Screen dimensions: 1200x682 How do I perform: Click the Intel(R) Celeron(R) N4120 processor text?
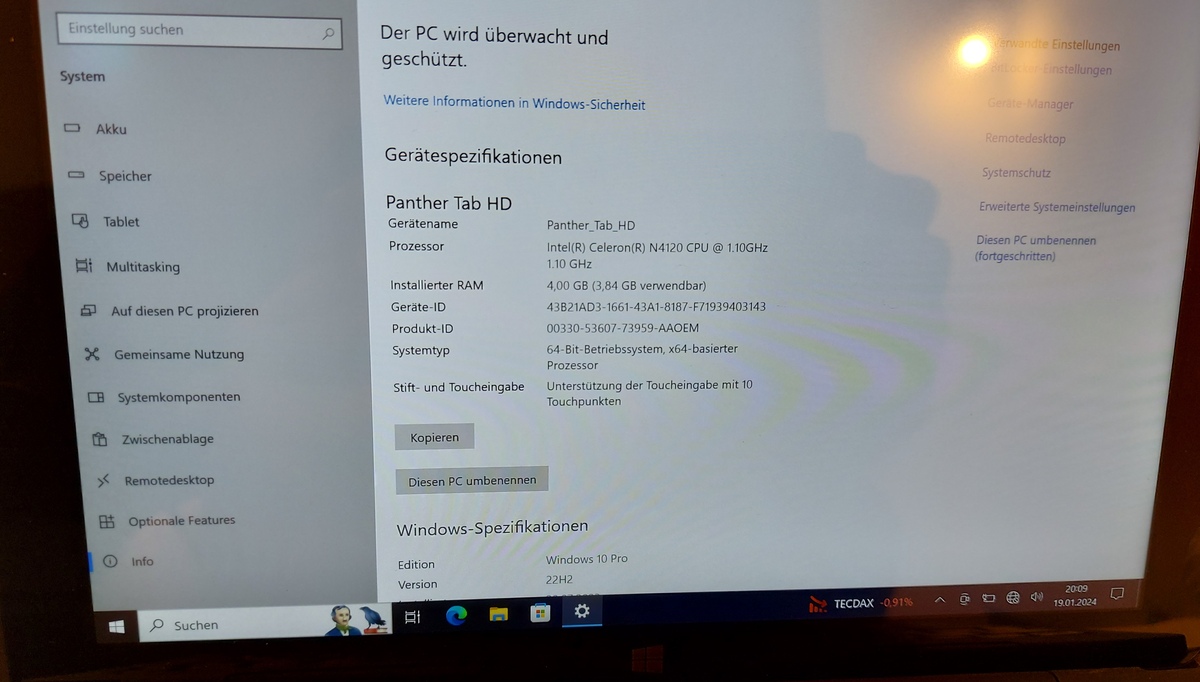tap(657, 255)
